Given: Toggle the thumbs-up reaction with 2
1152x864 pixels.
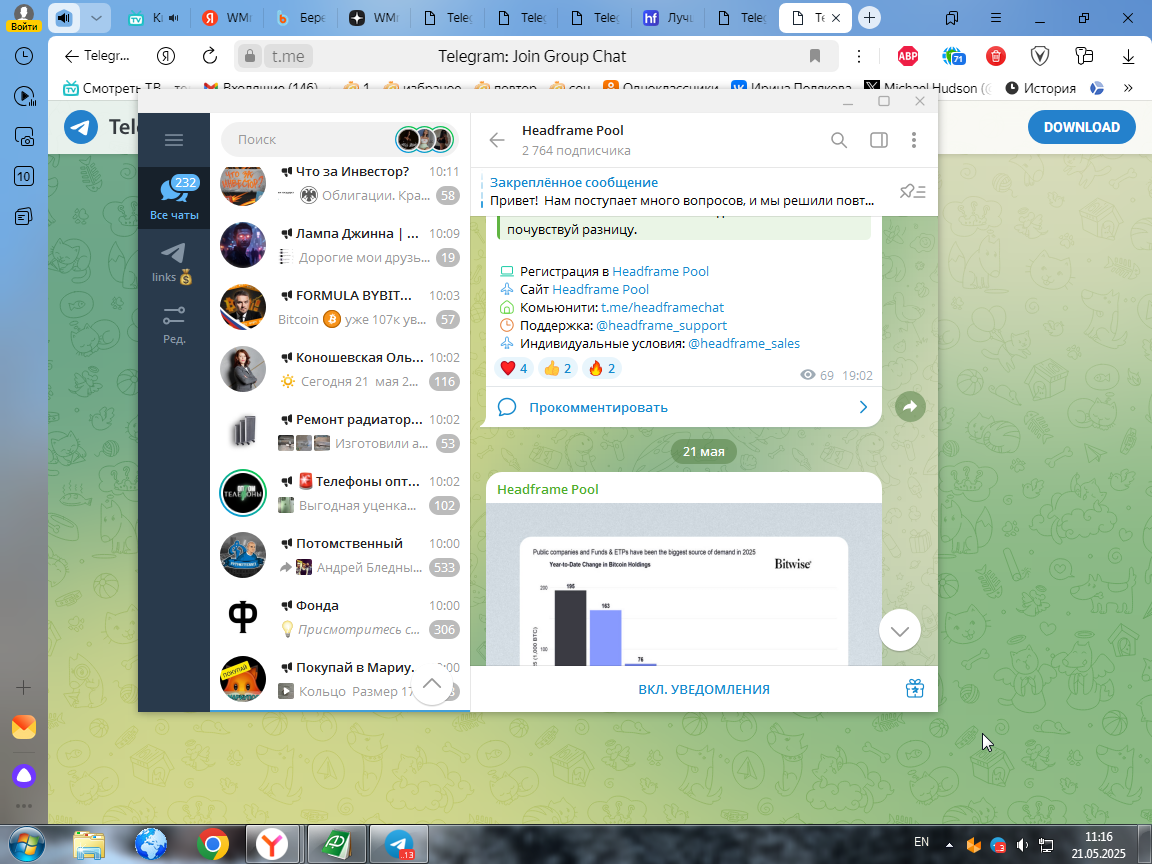Looking at the screenshot, I should (557, 368).
